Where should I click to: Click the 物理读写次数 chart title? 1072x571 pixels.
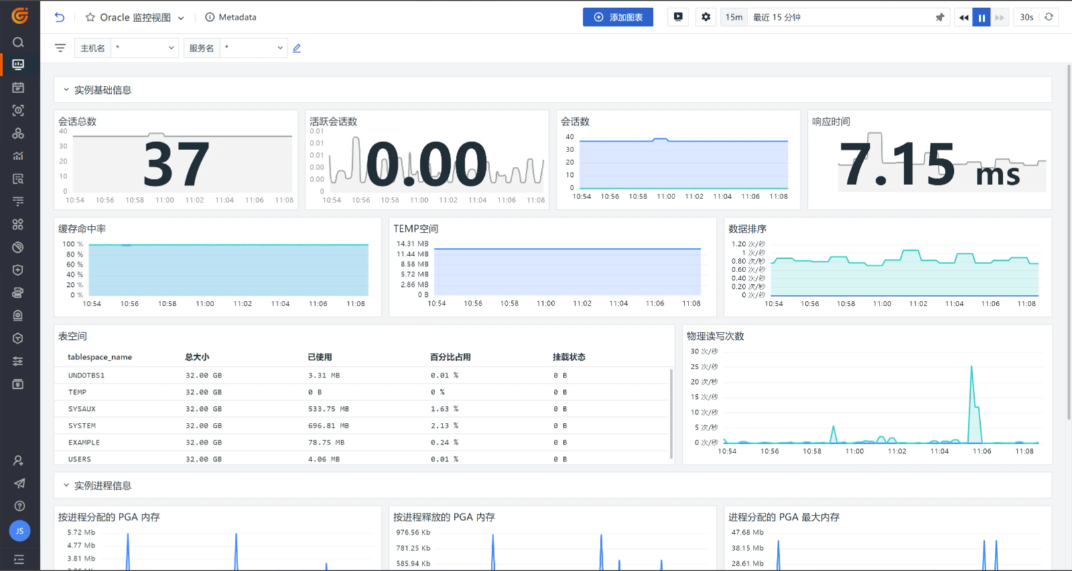tap(715, 336)
